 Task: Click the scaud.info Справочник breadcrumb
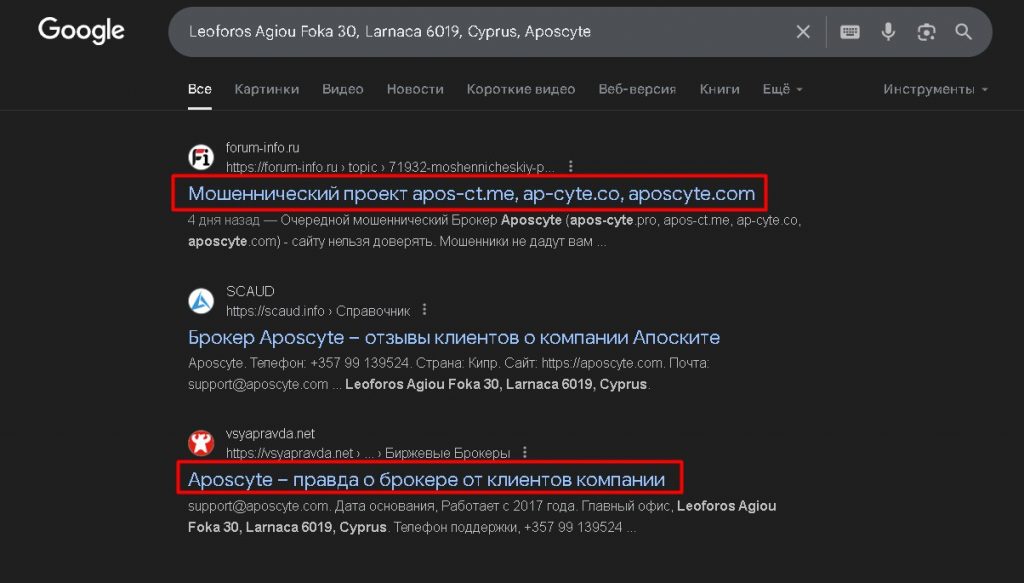click(318, 311)
